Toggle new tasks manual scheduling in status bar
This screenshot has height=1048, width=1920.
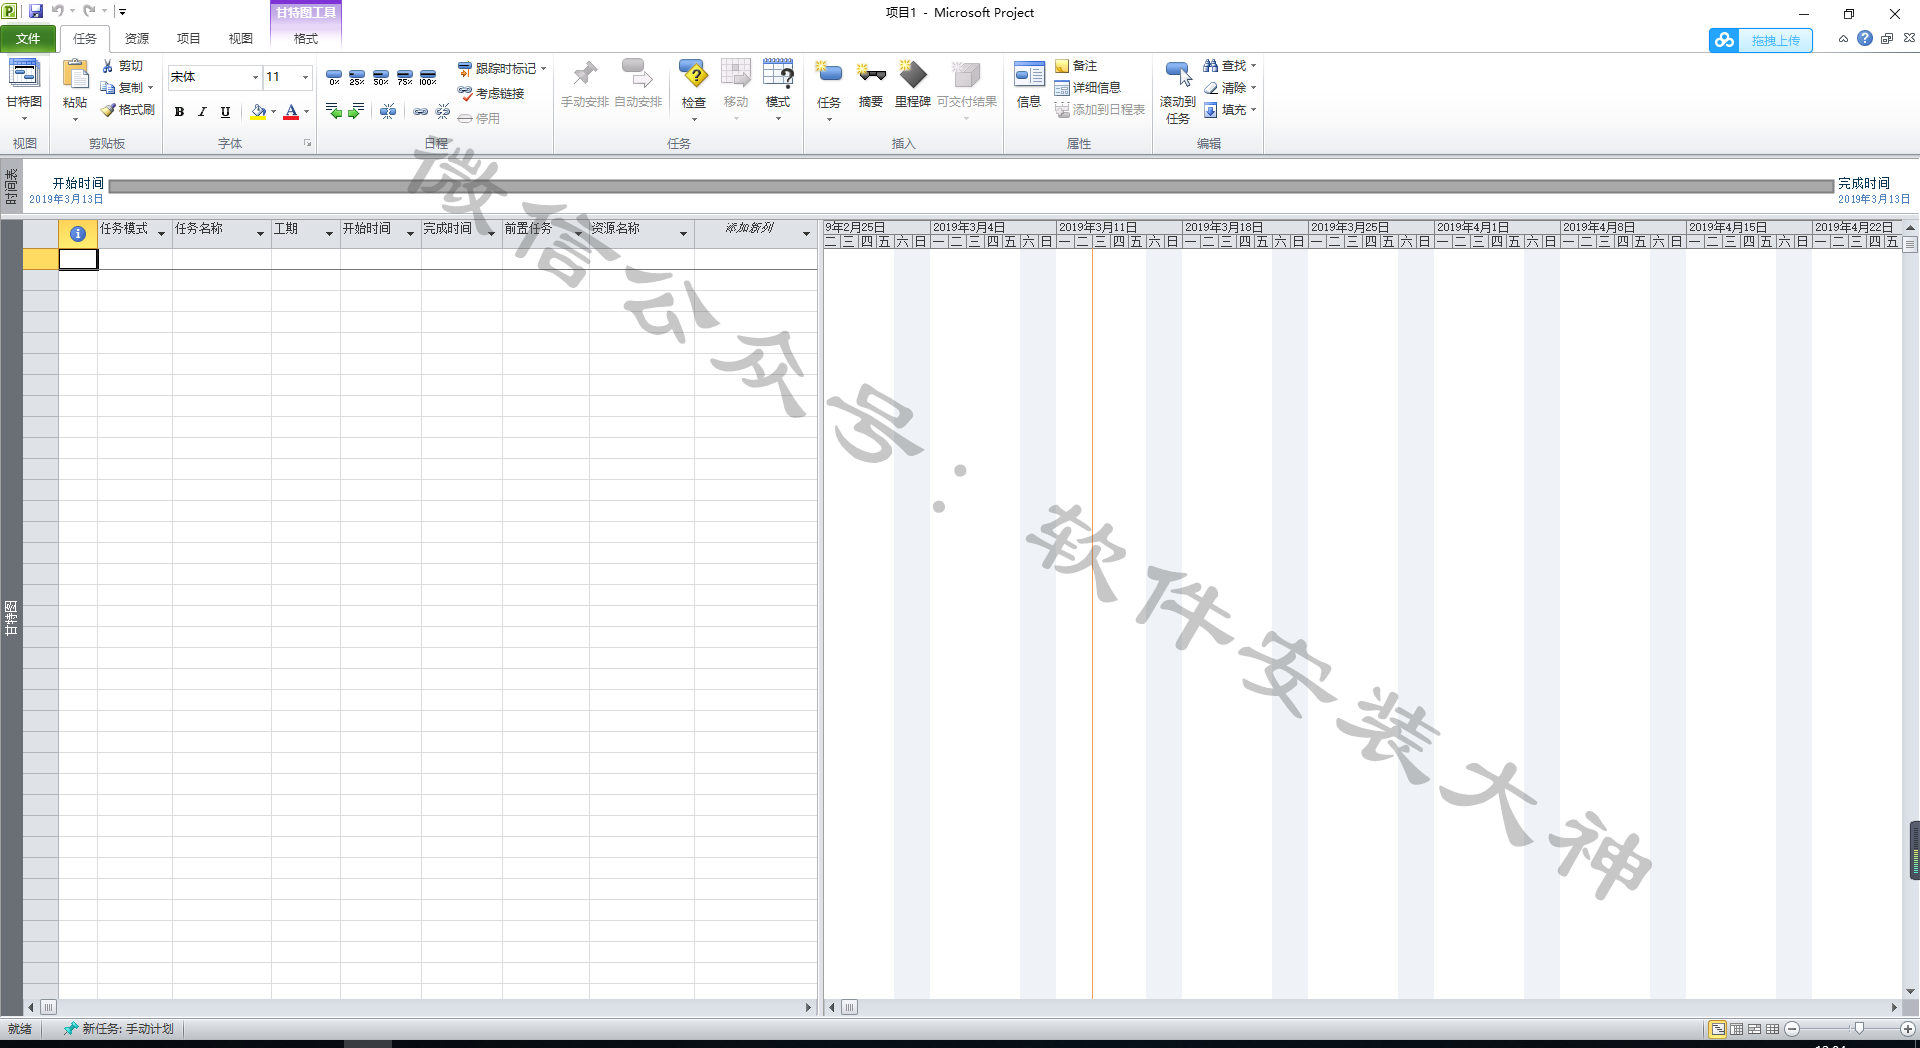pyautogui.click(x=119, y=1028)
